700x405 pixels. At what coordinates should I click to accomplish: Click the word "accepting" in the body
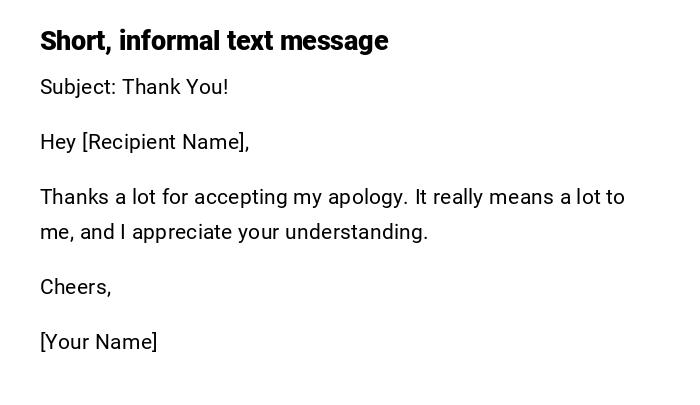[240, 197]
